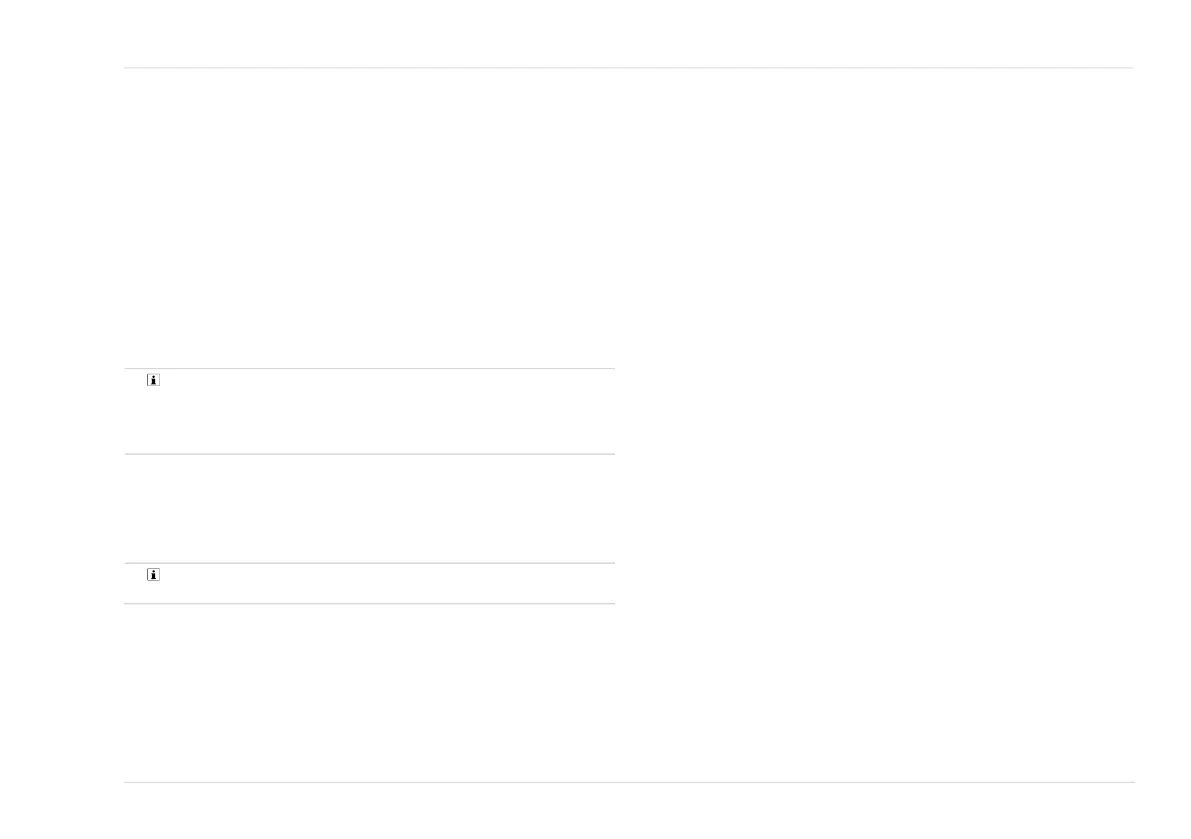The height and width of the screenshot is (839, 1191).
Task: Click blank area below the lower note box
Action: pos(368,690)
